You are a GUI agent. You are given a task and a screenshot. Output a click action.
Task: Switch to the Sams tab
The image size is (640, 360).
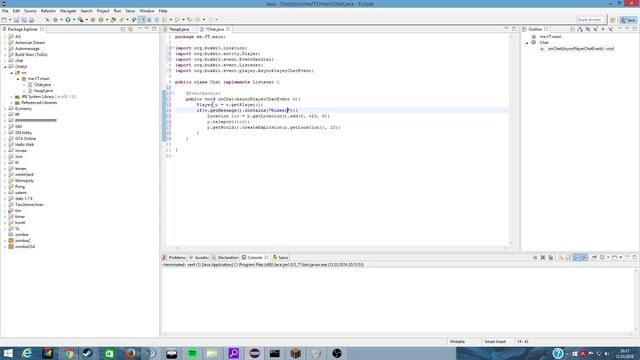[280, 258]
